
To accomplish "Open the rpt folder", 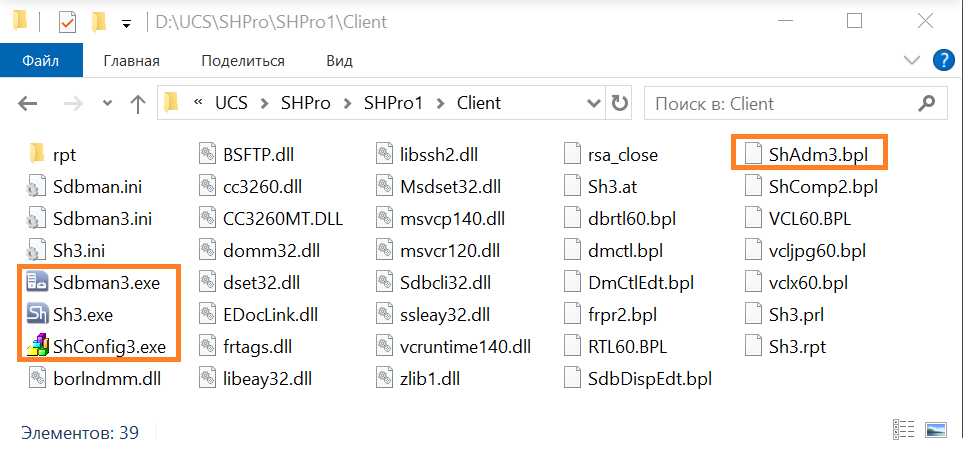I will click(x=64, y=155).
